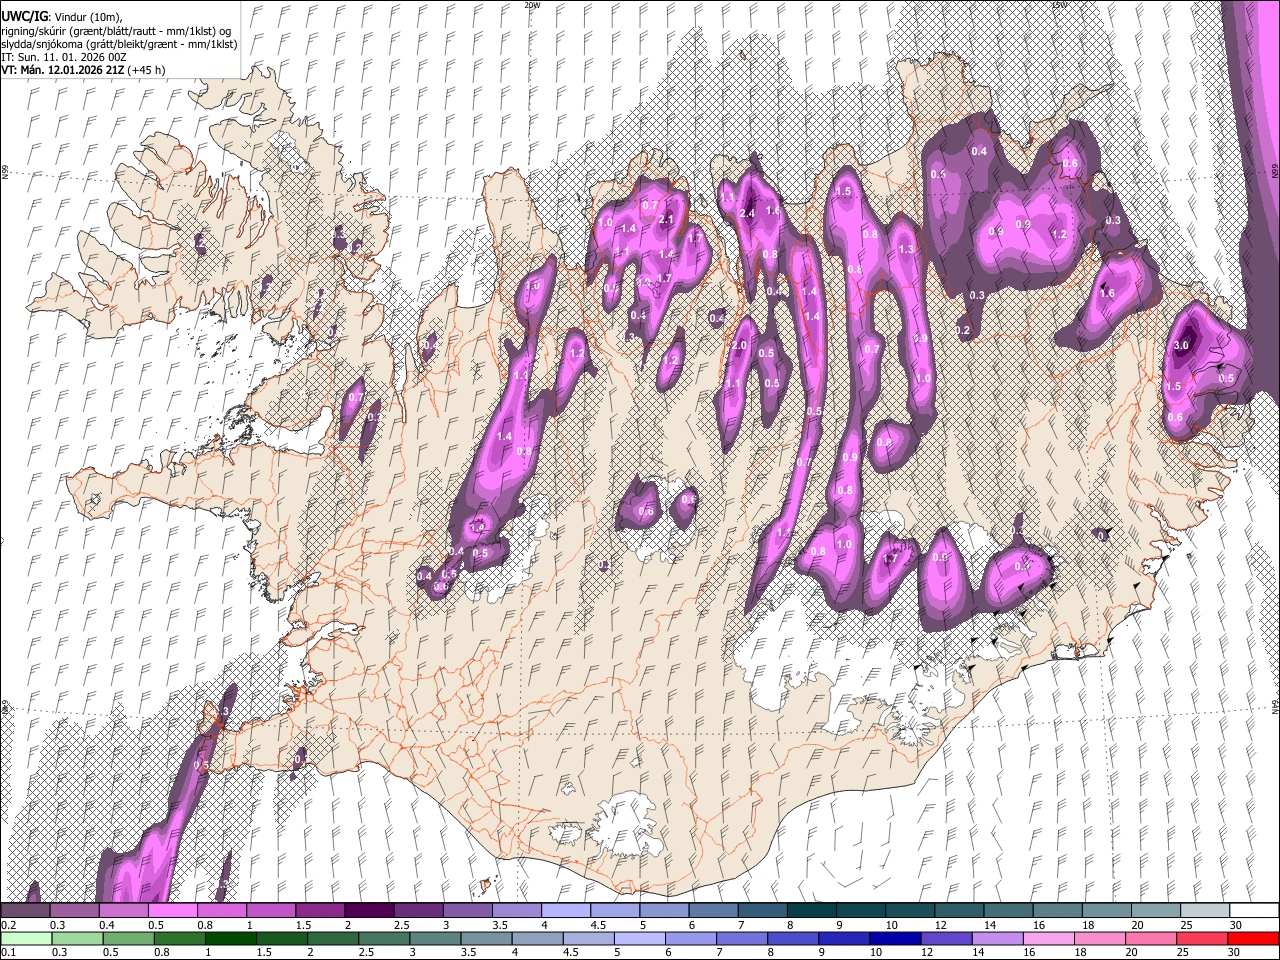Viewport: 1280px width, 960px height.
Task: Select the '12' number under the upper legend row
Action: click(x=940, y=924)
